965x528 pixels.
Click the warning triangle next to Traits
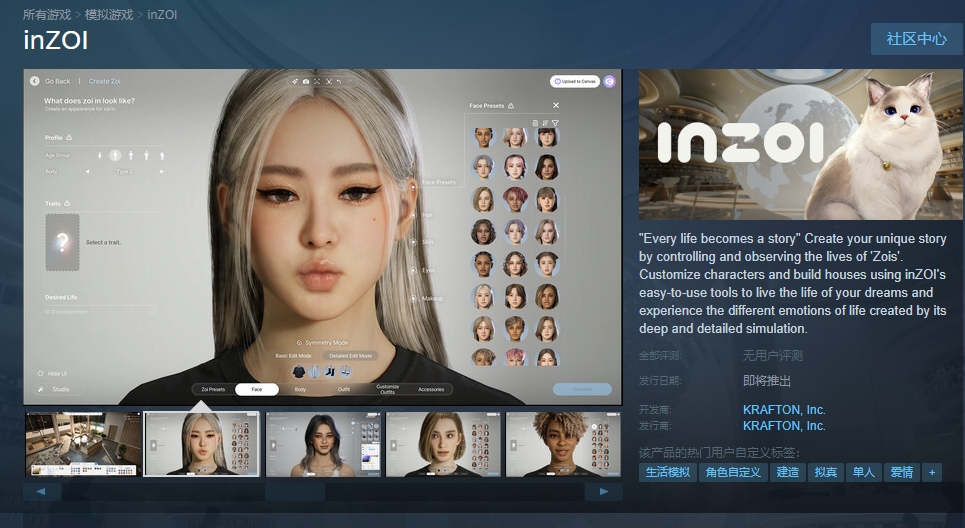(x=67, y=203)
